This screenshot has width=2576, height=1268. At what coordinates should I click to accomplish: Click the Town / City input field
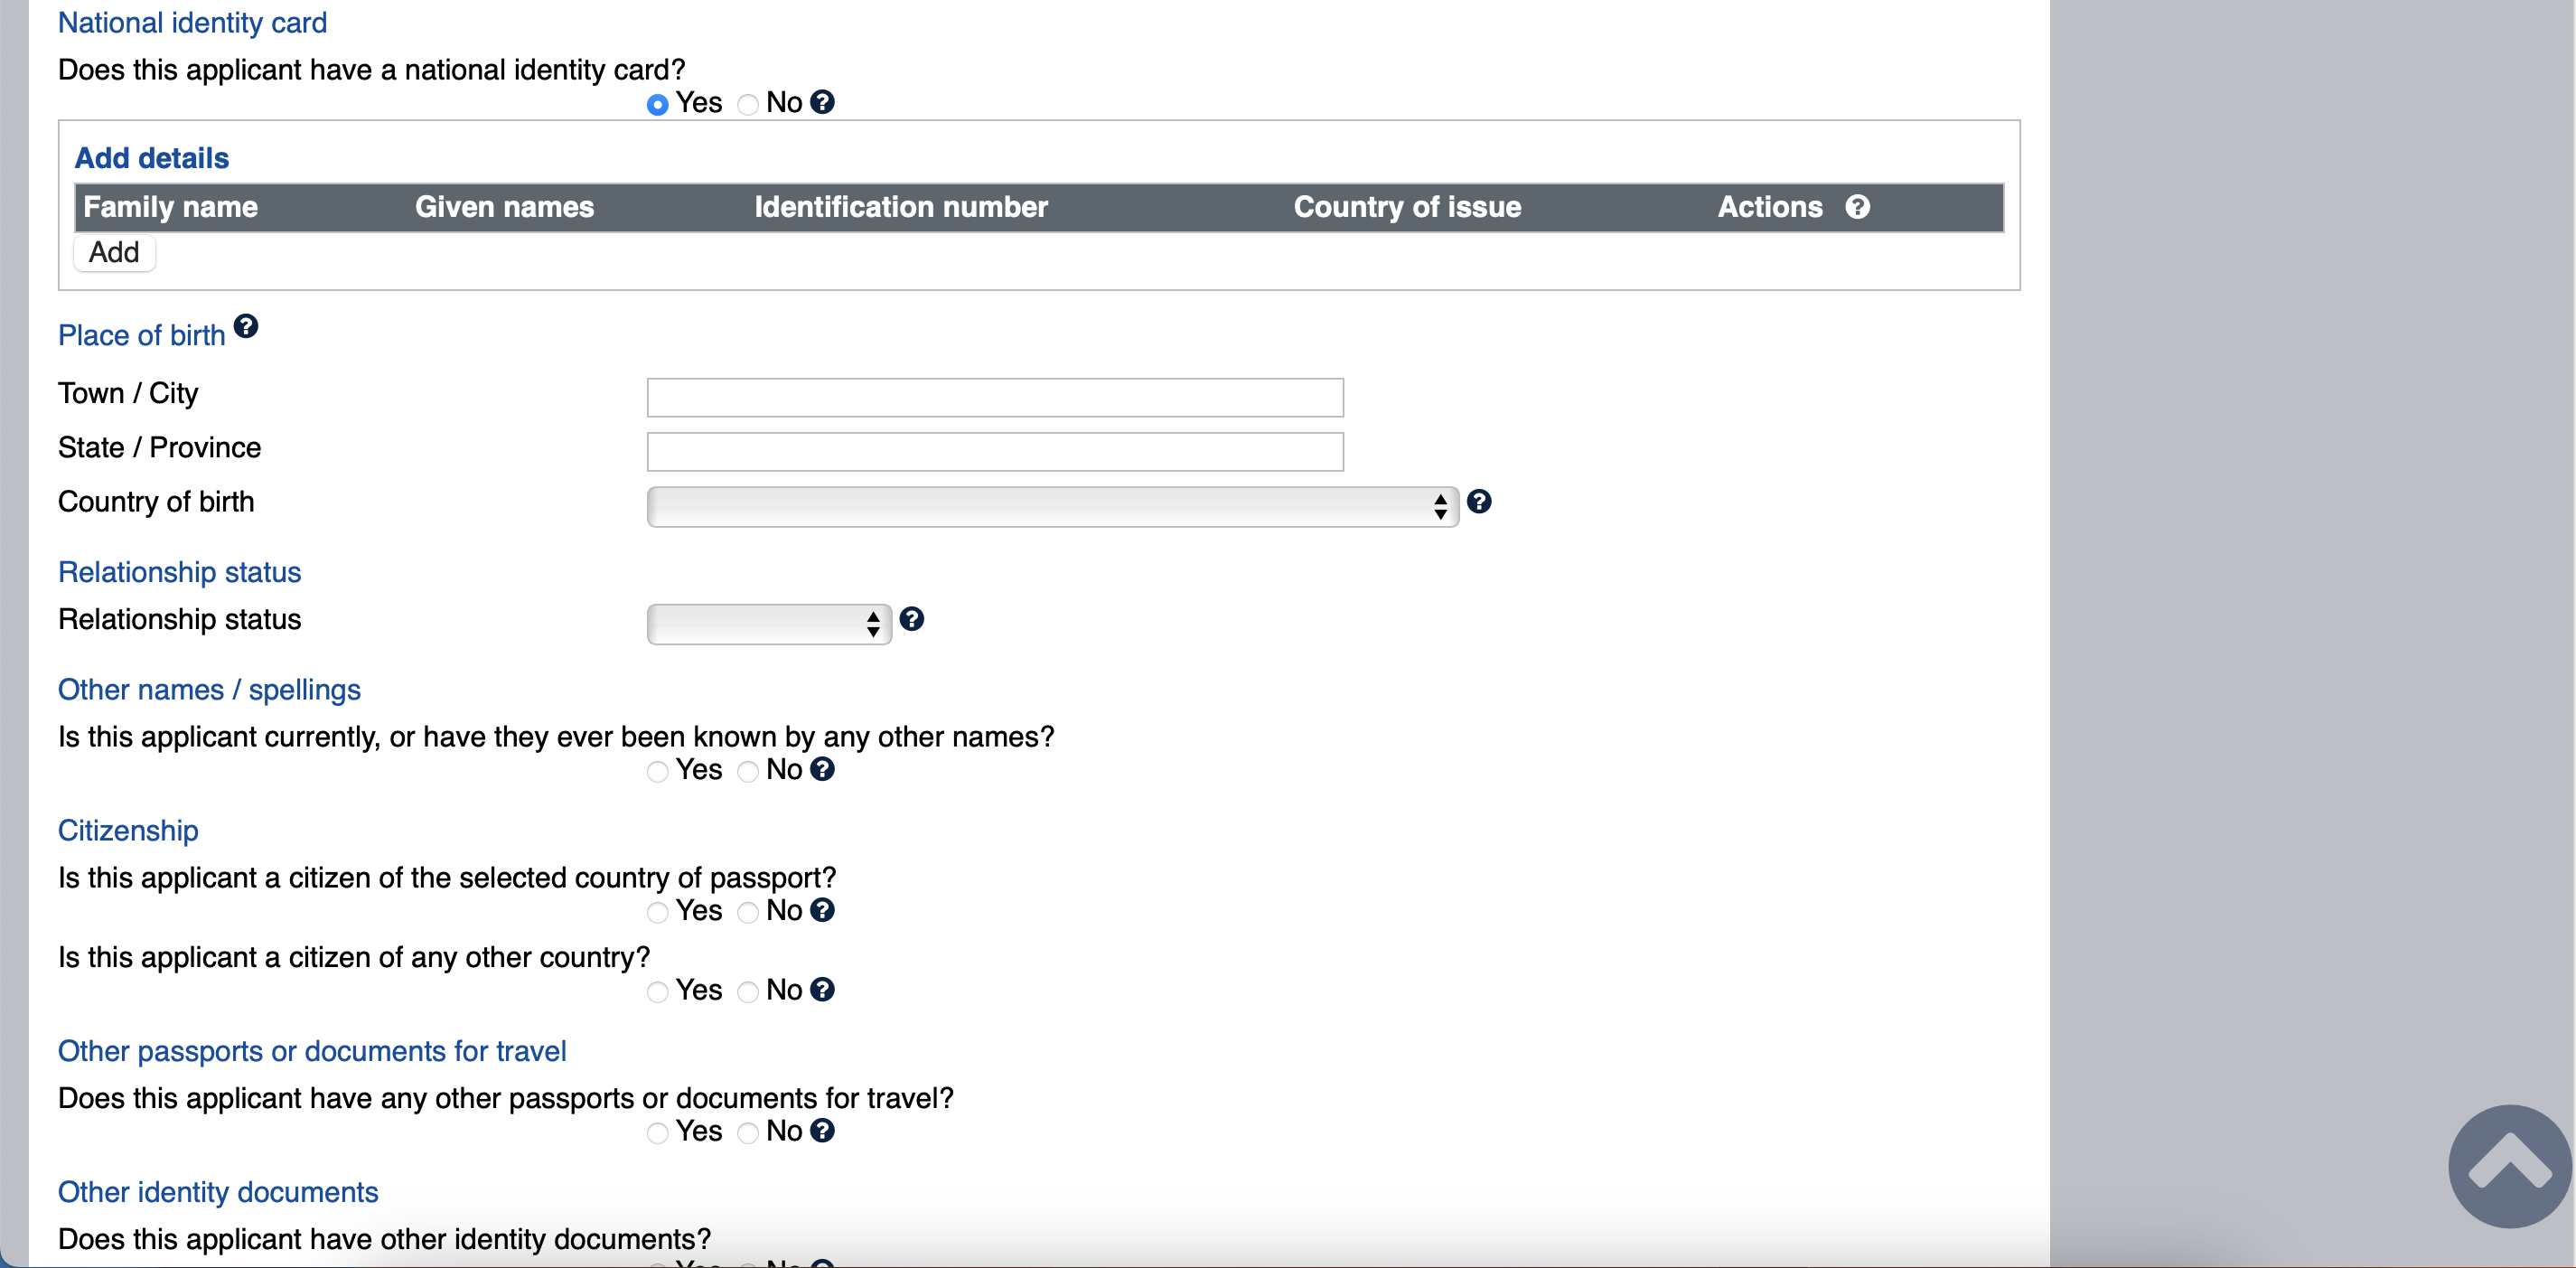point(994,398)
